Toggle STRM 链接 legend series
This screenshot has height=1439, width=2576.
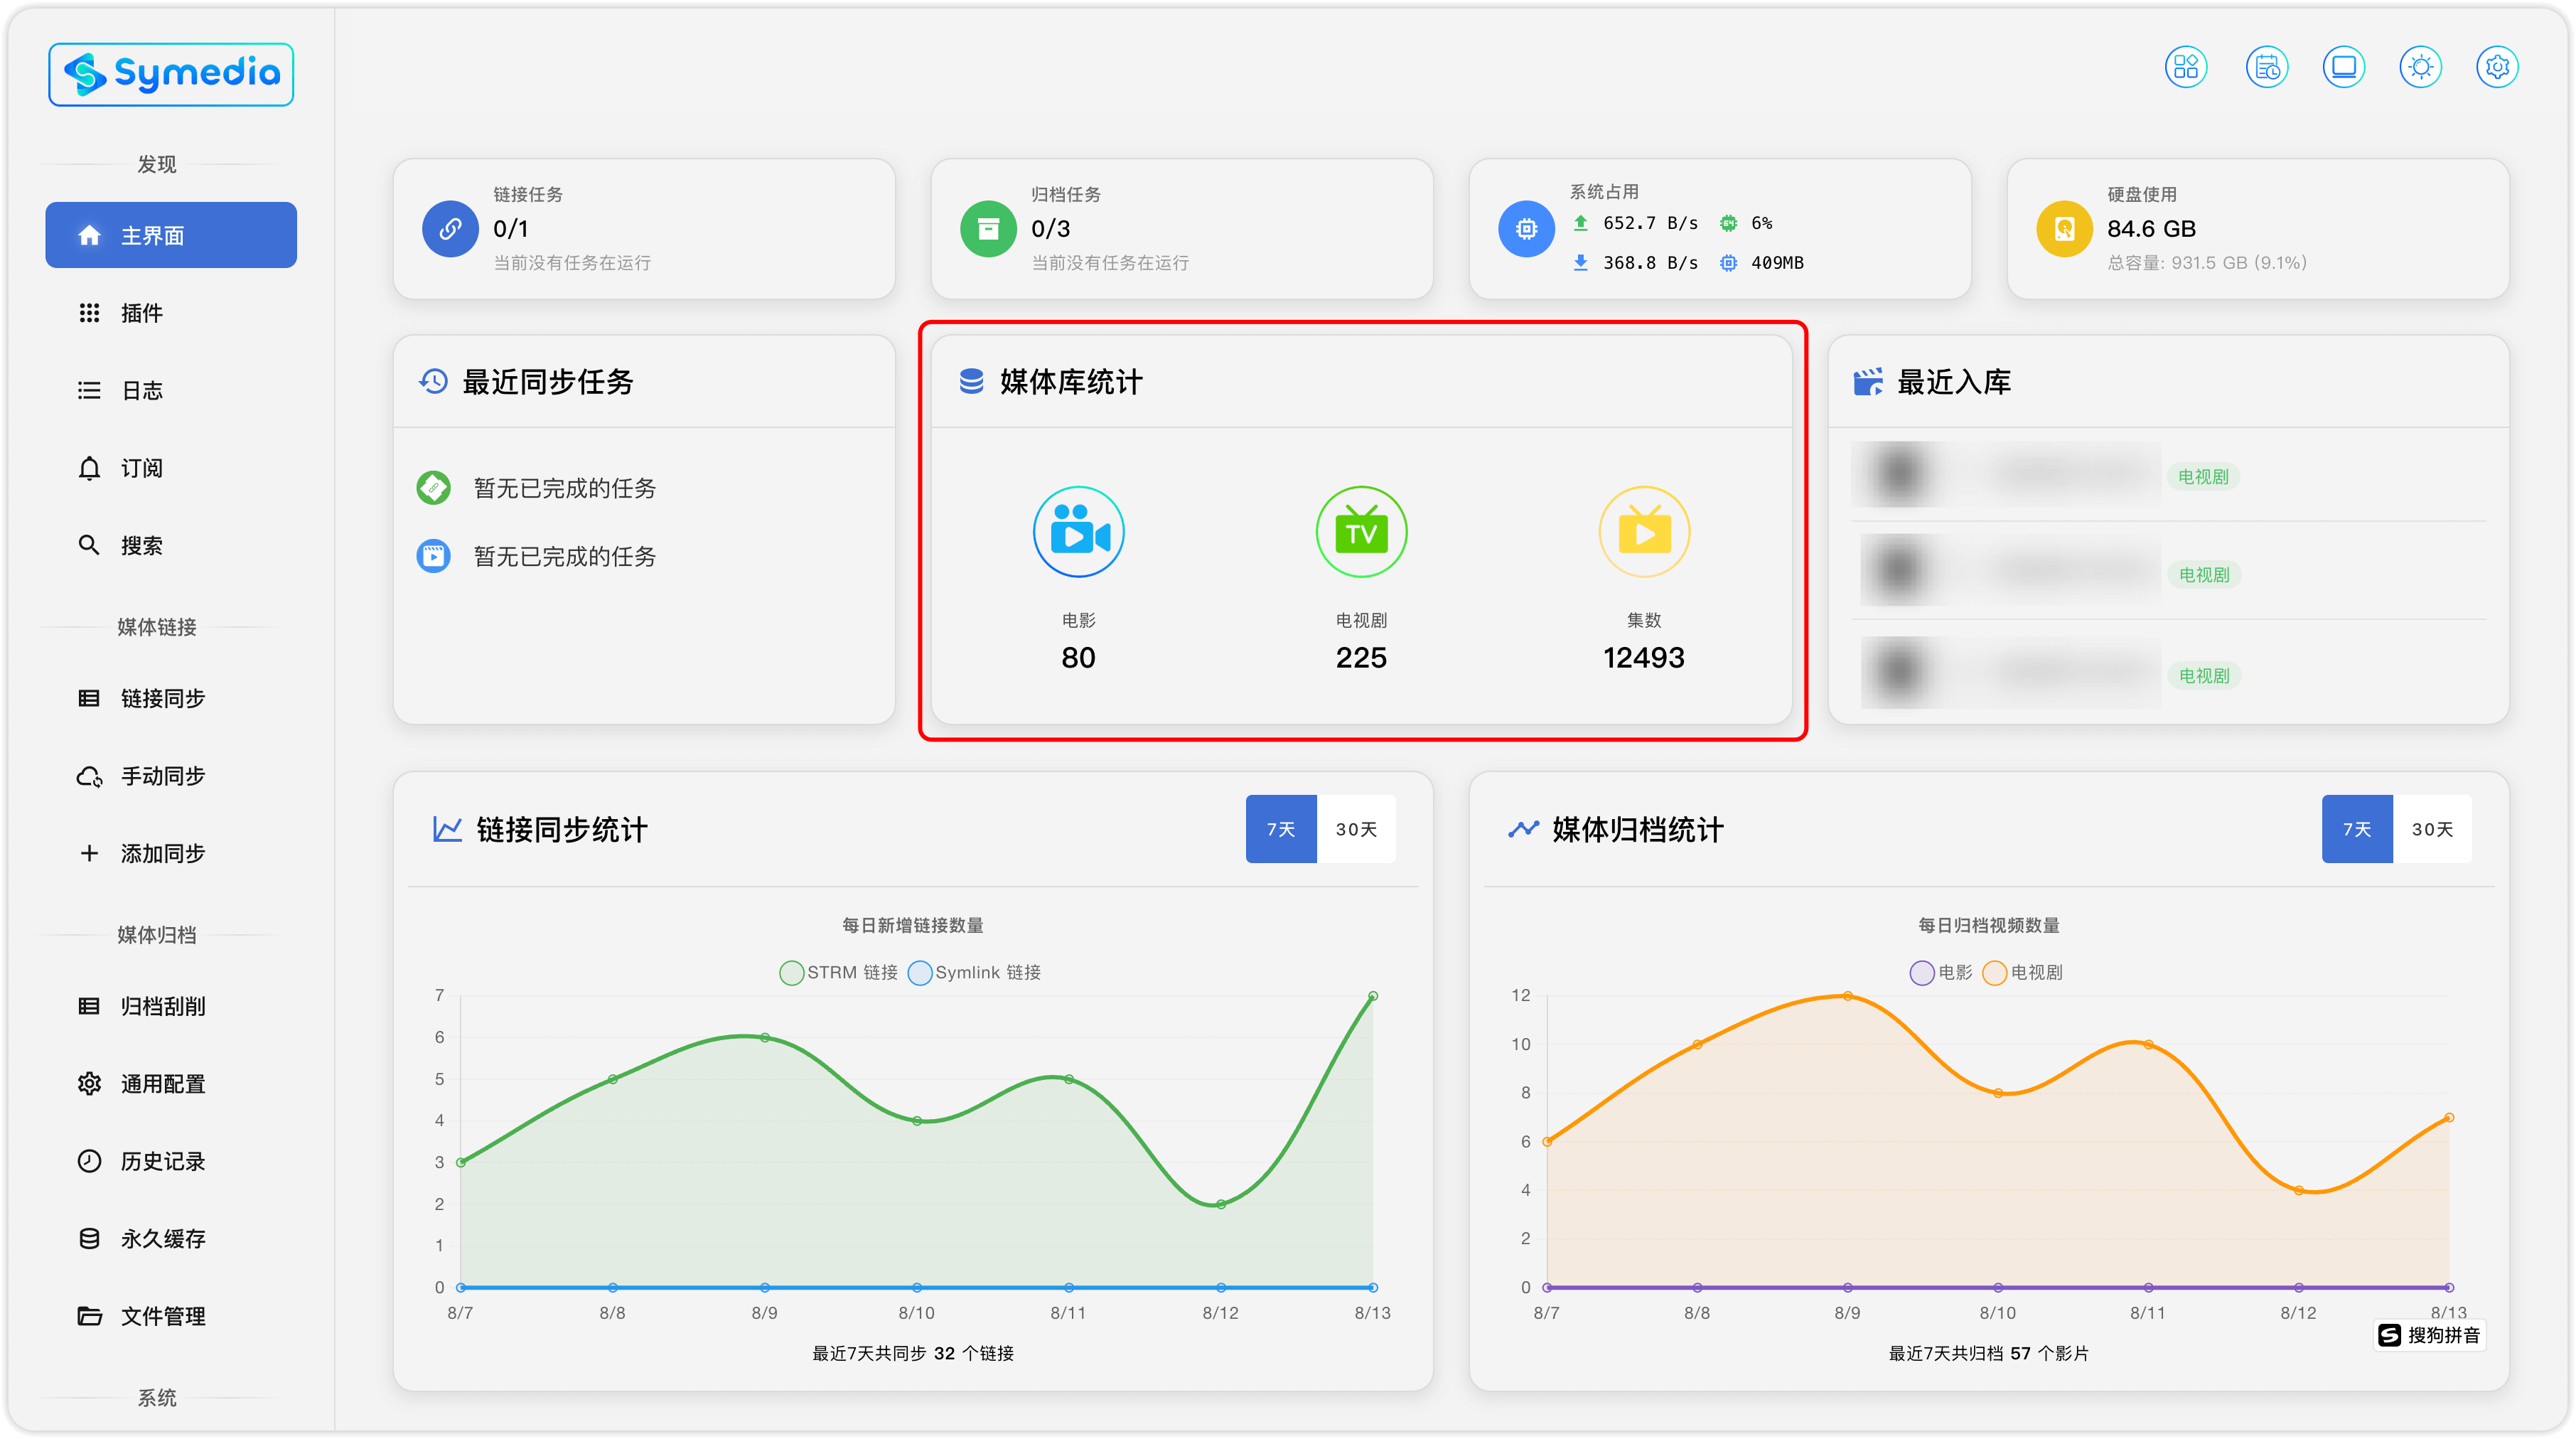click(839, 972)
